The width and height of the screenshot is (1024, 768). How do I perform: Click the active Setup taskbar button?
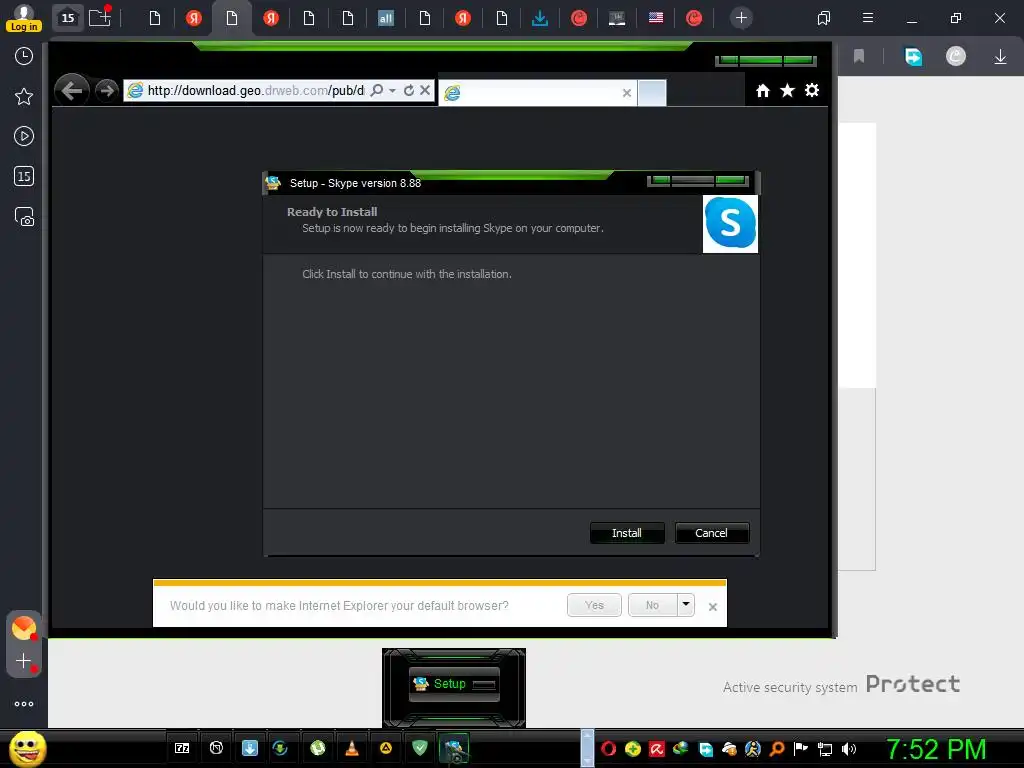click(x=454, y=748)
